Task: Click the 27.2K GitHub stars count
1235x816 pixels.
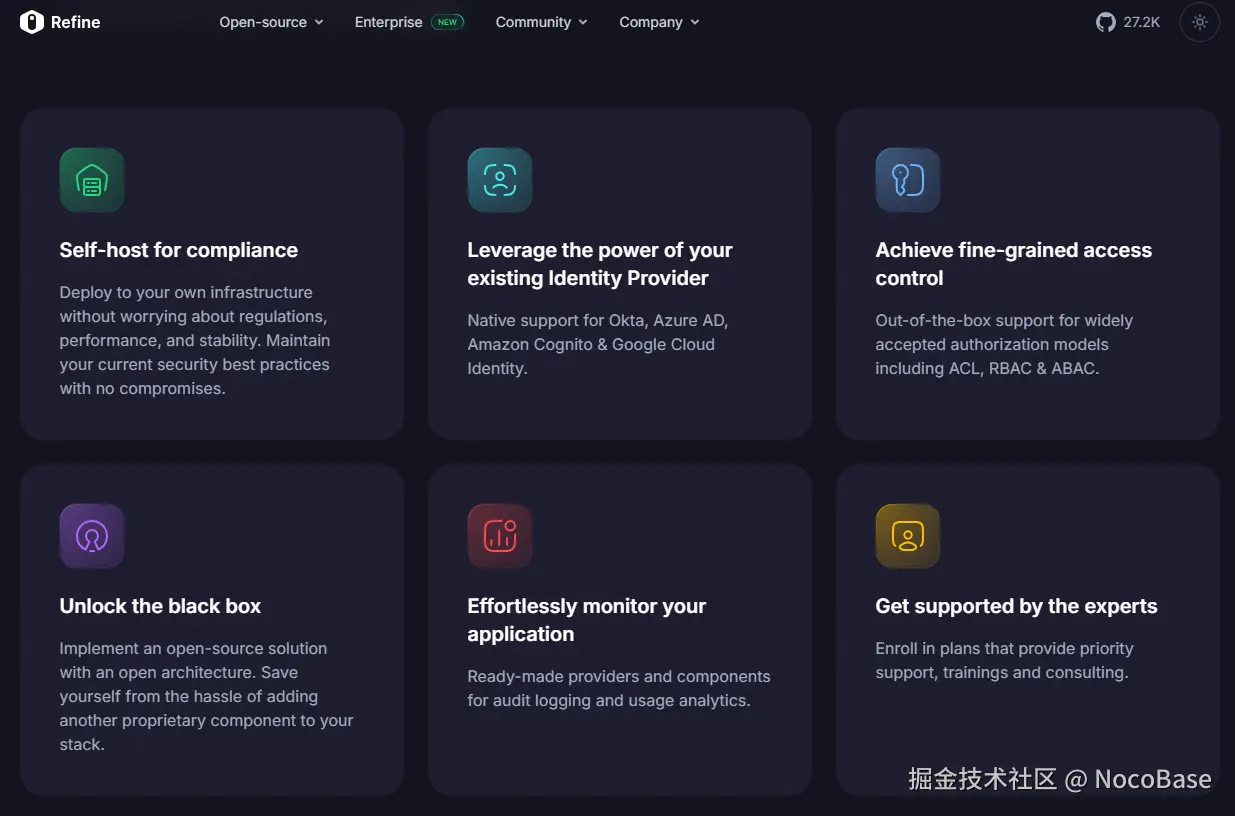Action: (x=1141, y=22)
